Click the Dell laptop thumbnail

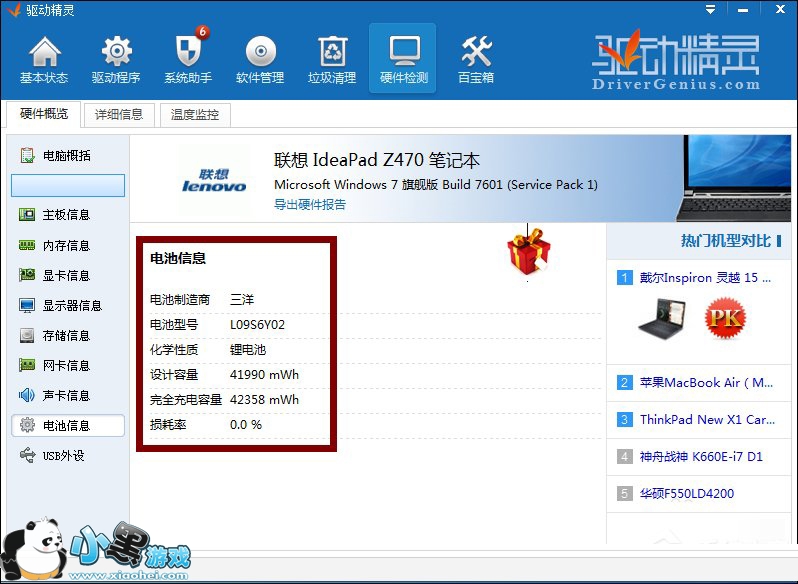click(662, 319)
